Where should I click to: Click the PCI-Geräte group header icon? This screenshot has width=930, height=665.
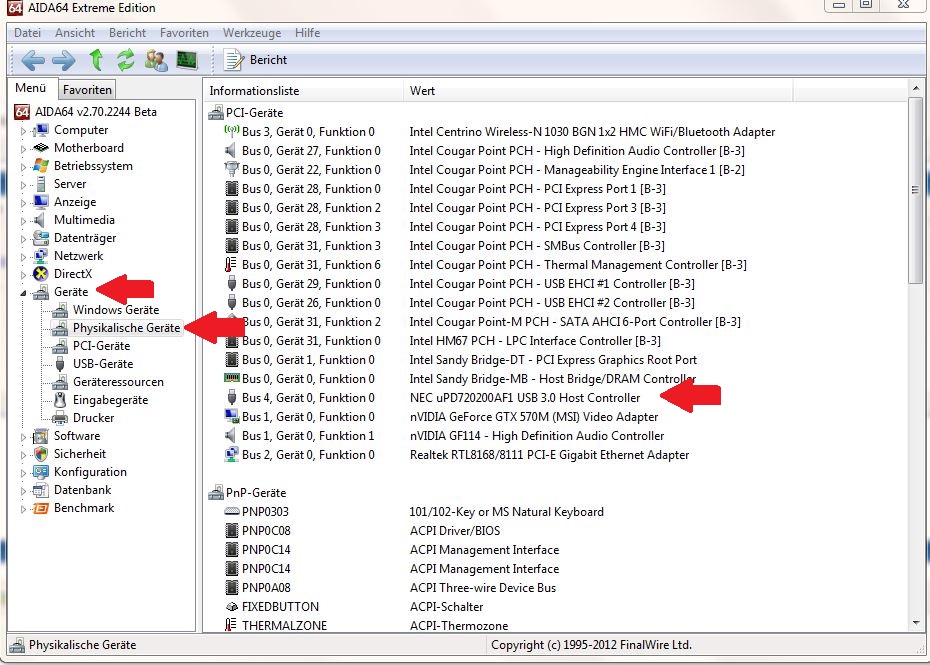point(216,113)
